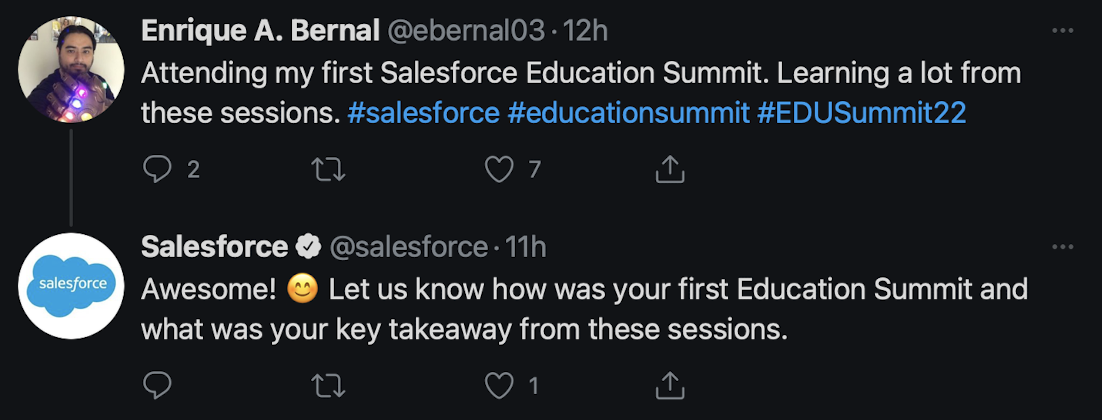The height and width of the screenshot is (420, 1102).
Task: Like the Salesforce reply tweet
Action: [499, 384]
